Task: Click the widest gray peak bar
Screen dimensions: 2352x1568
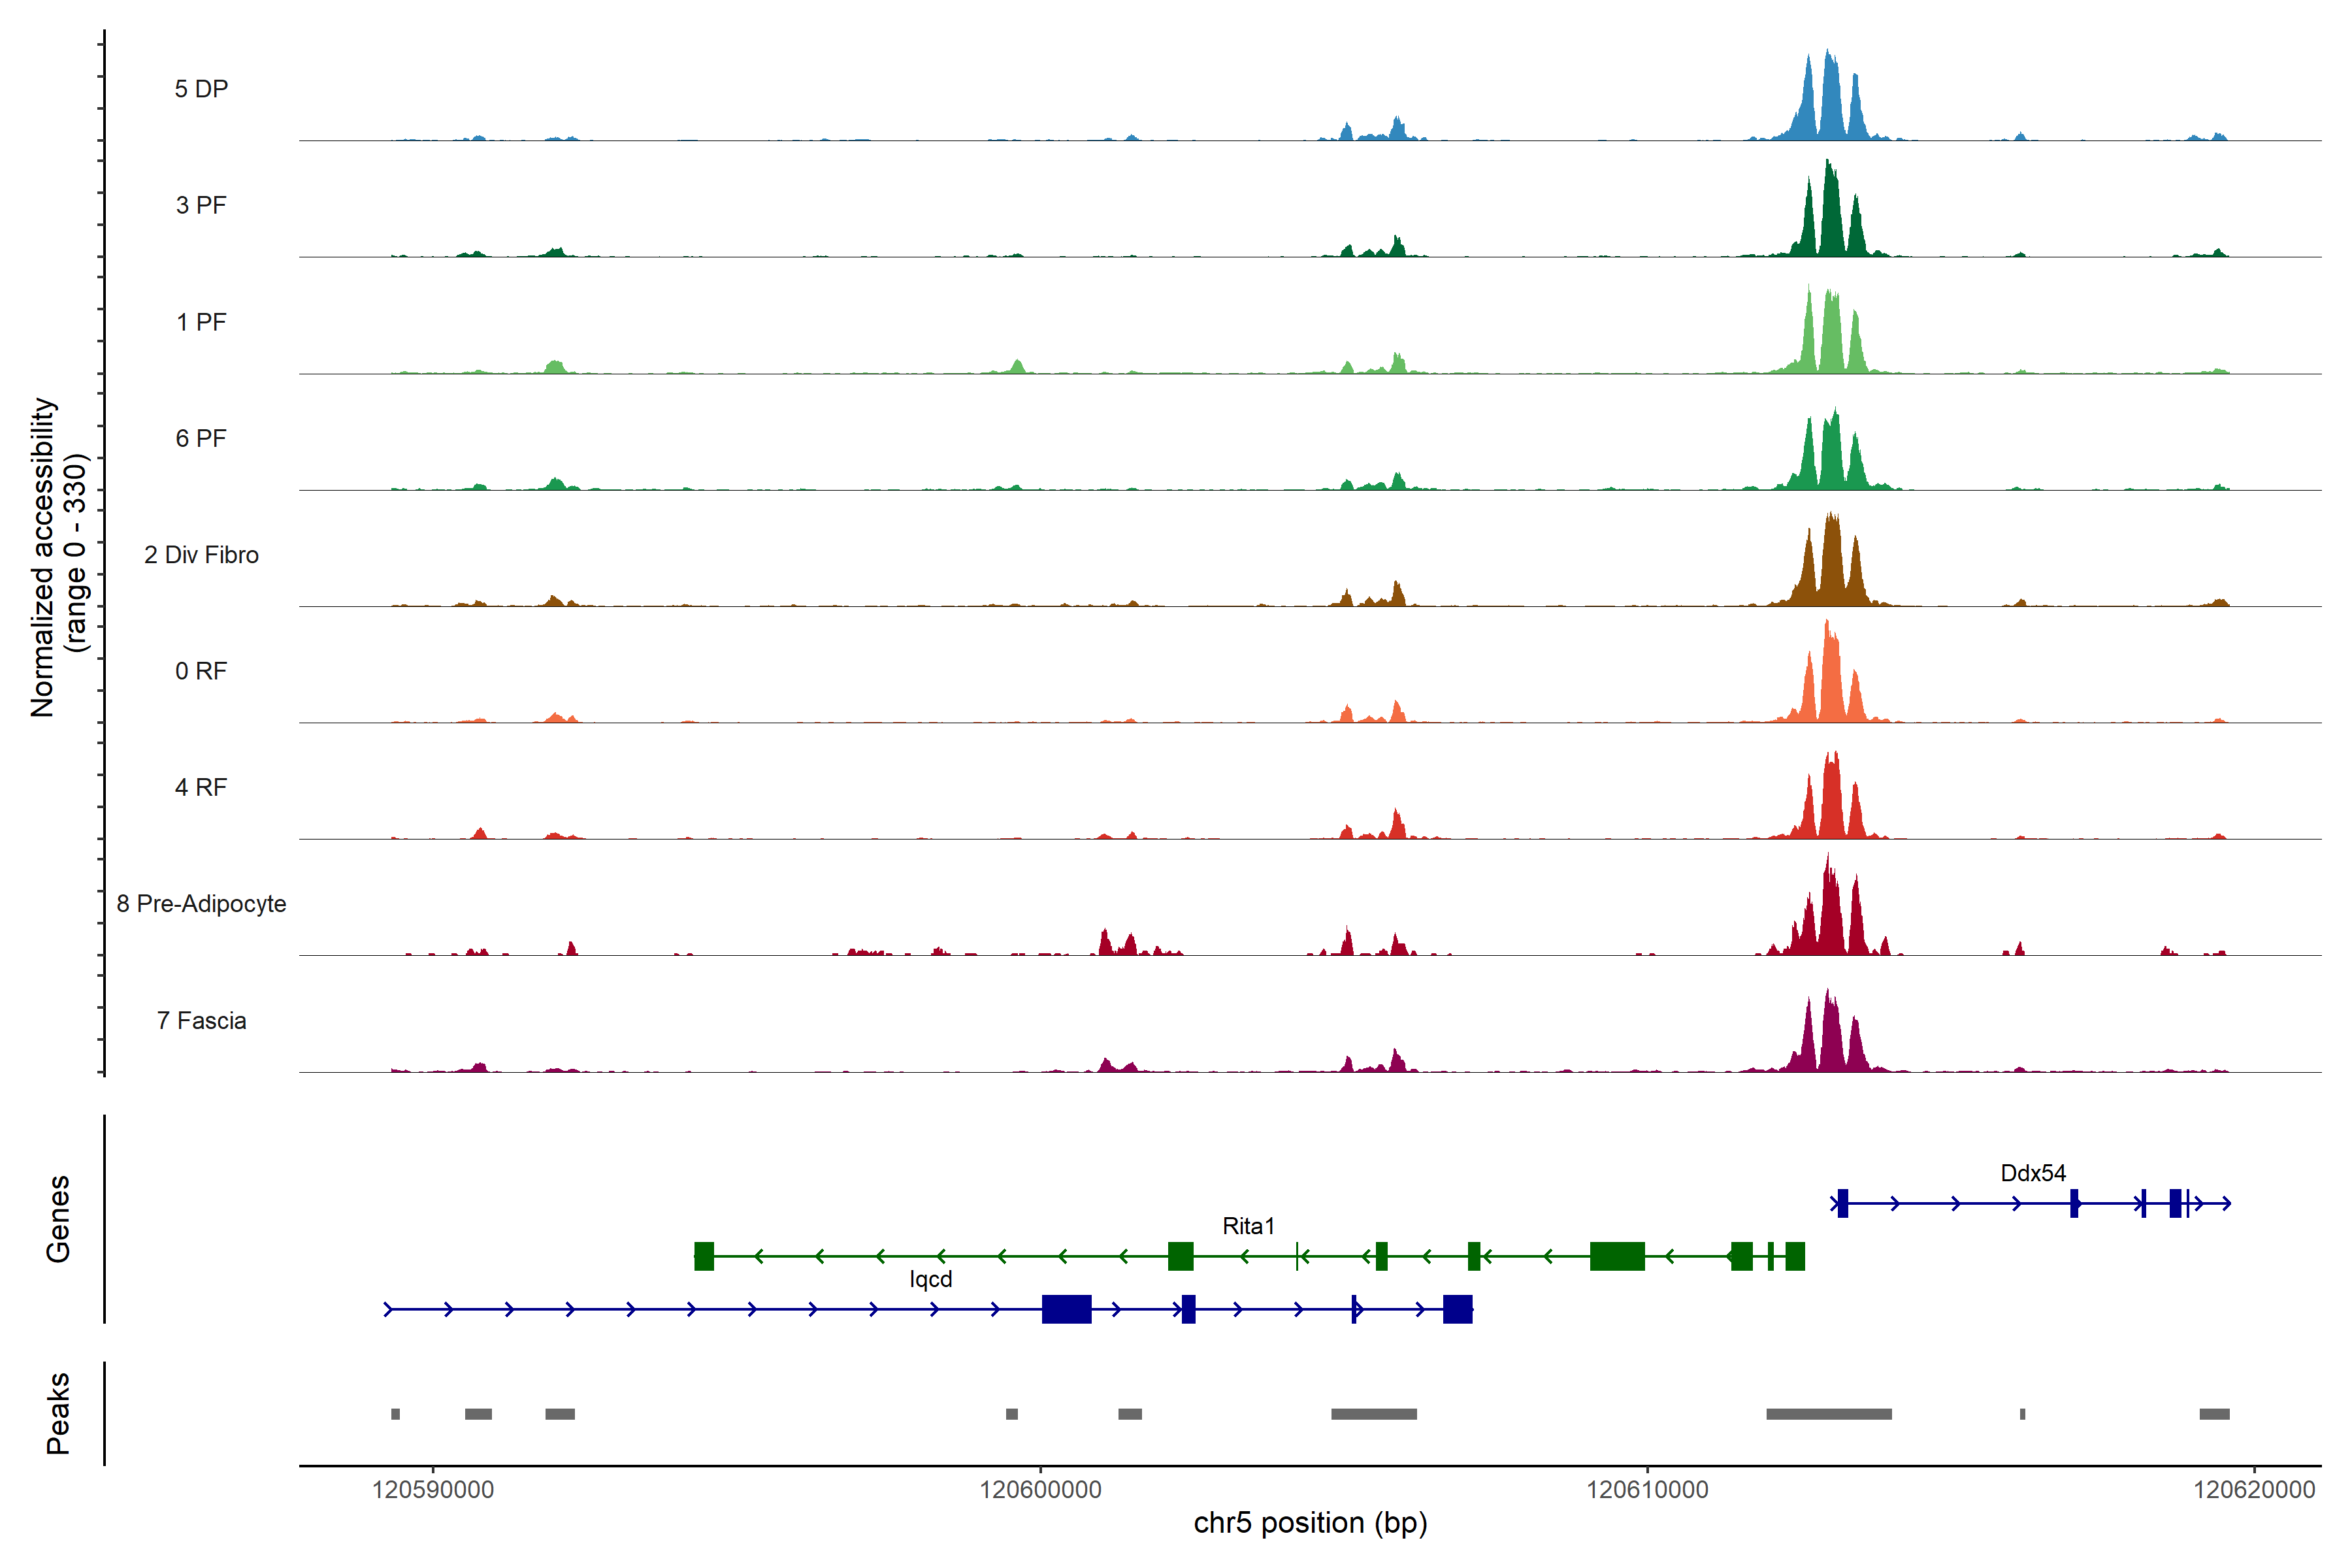Action: pos(1828,1414)
